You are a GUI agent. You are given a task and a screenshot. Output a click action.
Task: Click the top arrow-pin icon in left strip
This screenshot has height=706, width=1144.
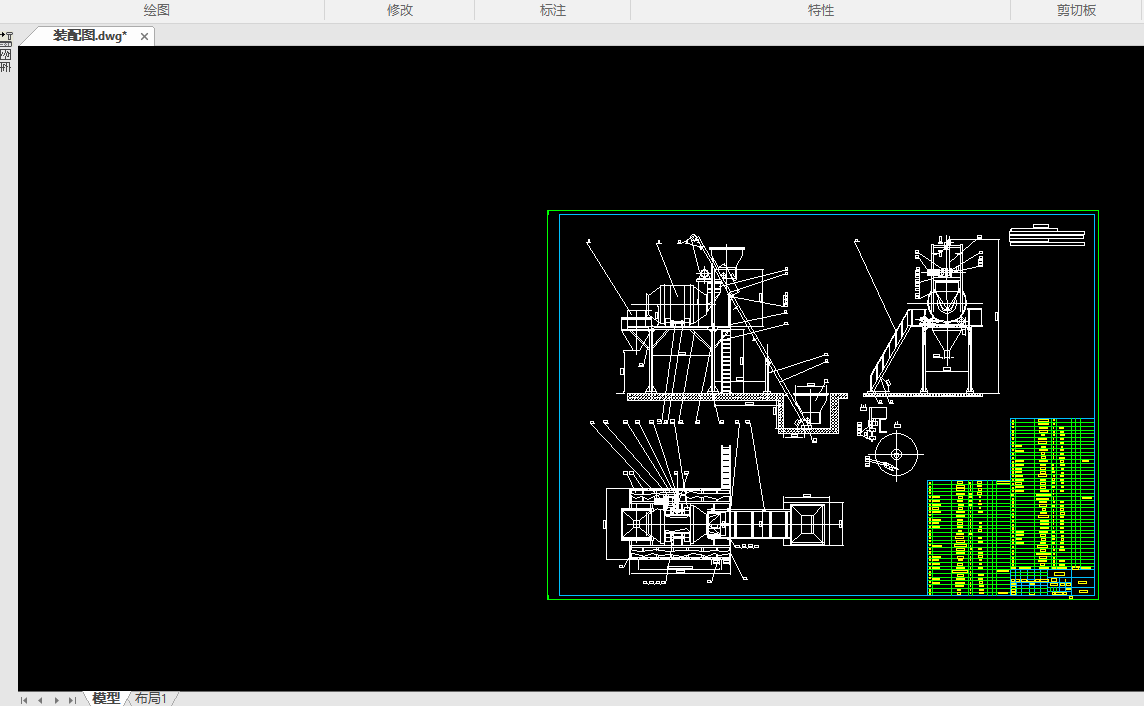click(7, 38)
